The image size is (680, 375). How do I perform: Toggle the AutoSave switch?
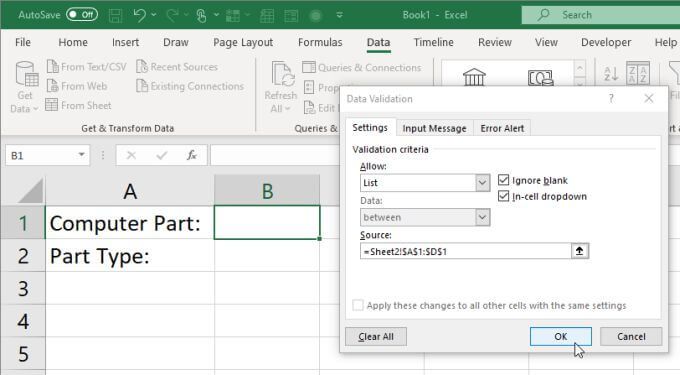(x=82, y=15)
